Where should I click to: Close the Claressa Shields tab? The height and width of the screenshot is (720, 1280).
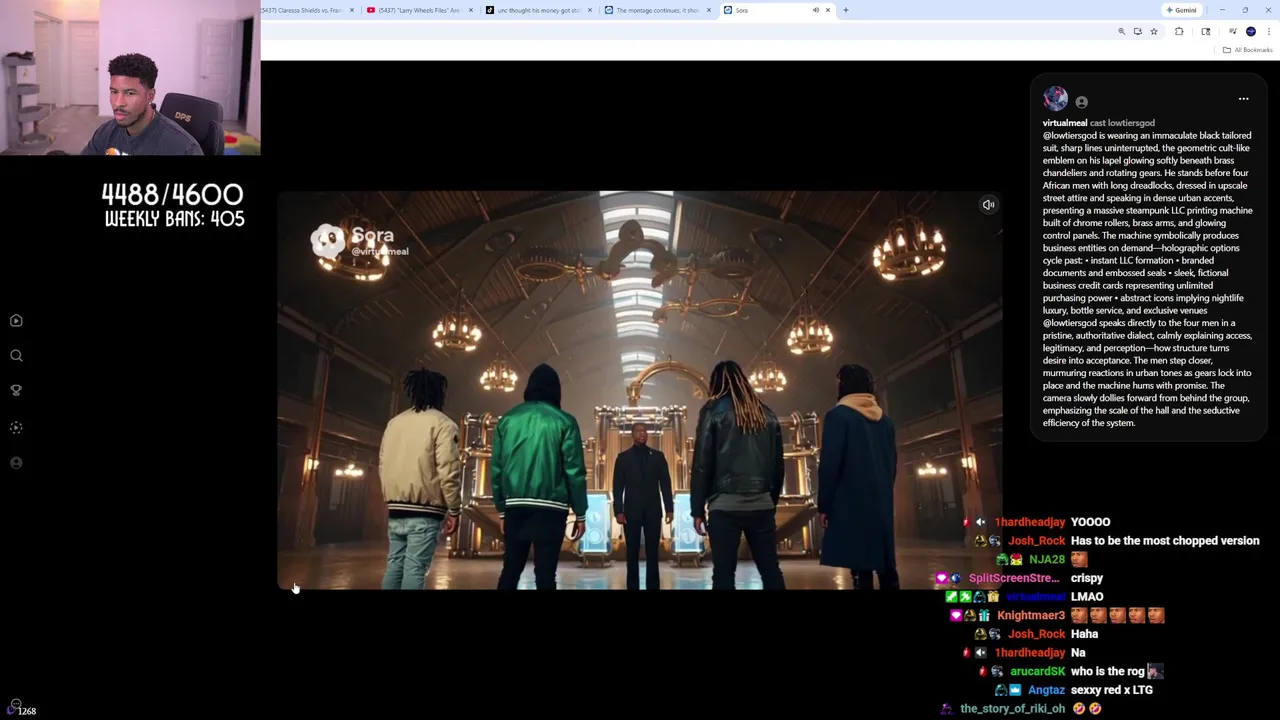(351, 10)
